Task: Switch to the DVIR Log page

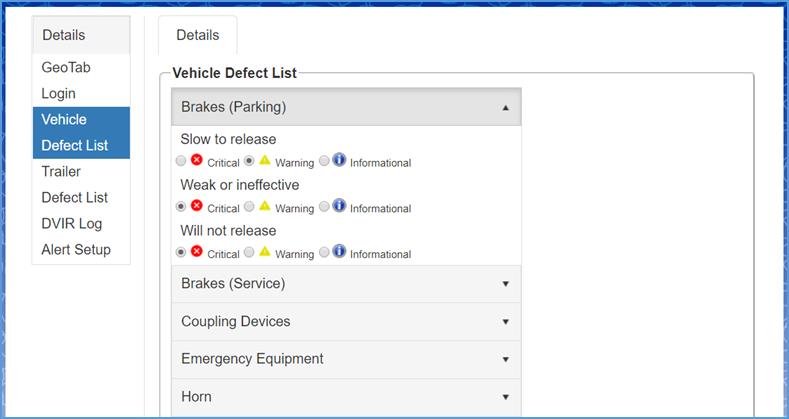Action: [72, 223]
